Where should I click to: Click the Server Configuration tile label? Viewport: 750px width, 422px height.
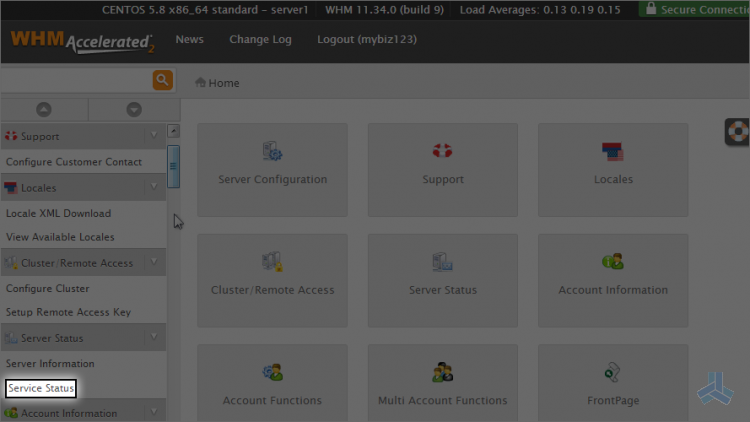273,179
